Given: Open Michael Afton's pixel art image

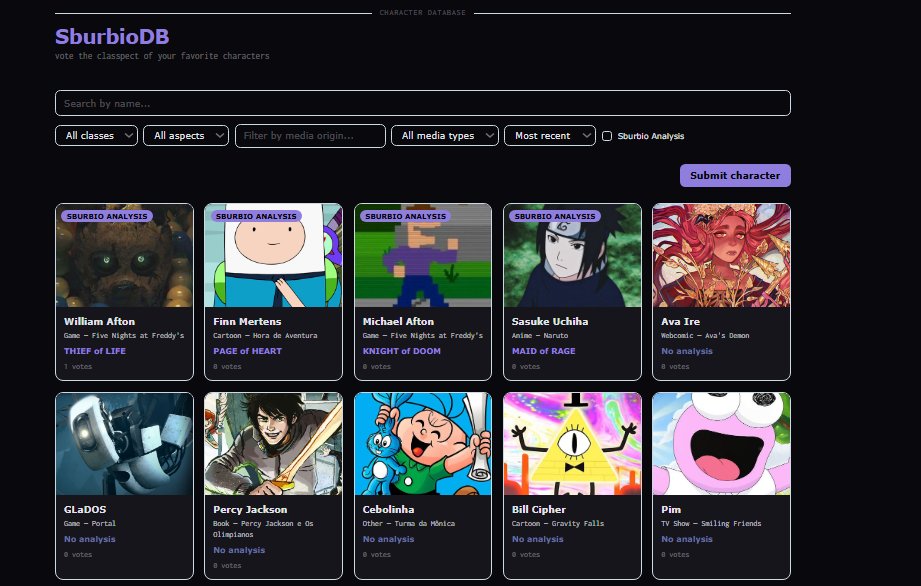Looking at the screenshot, I should click(423, 255).
